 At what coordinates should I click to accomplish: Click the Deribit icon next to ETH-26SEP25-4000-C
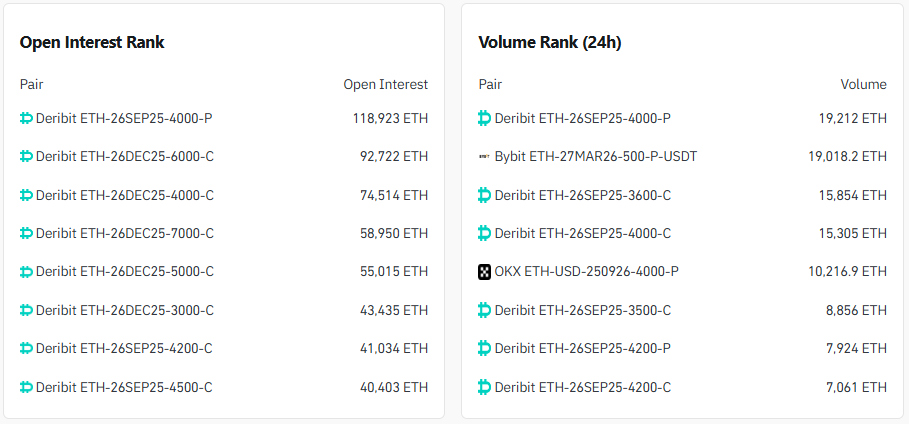[x=485, y=233]
